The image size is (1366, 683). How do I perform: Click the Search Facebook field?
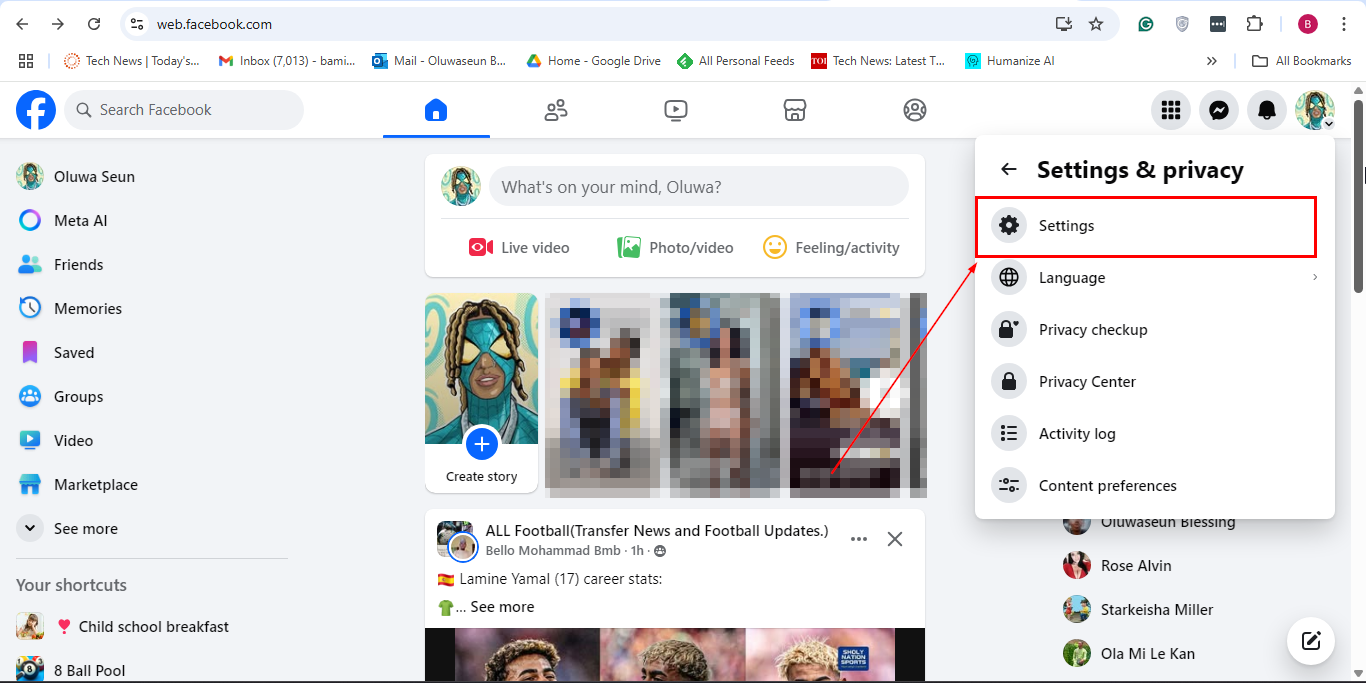(x=184, y=110)
